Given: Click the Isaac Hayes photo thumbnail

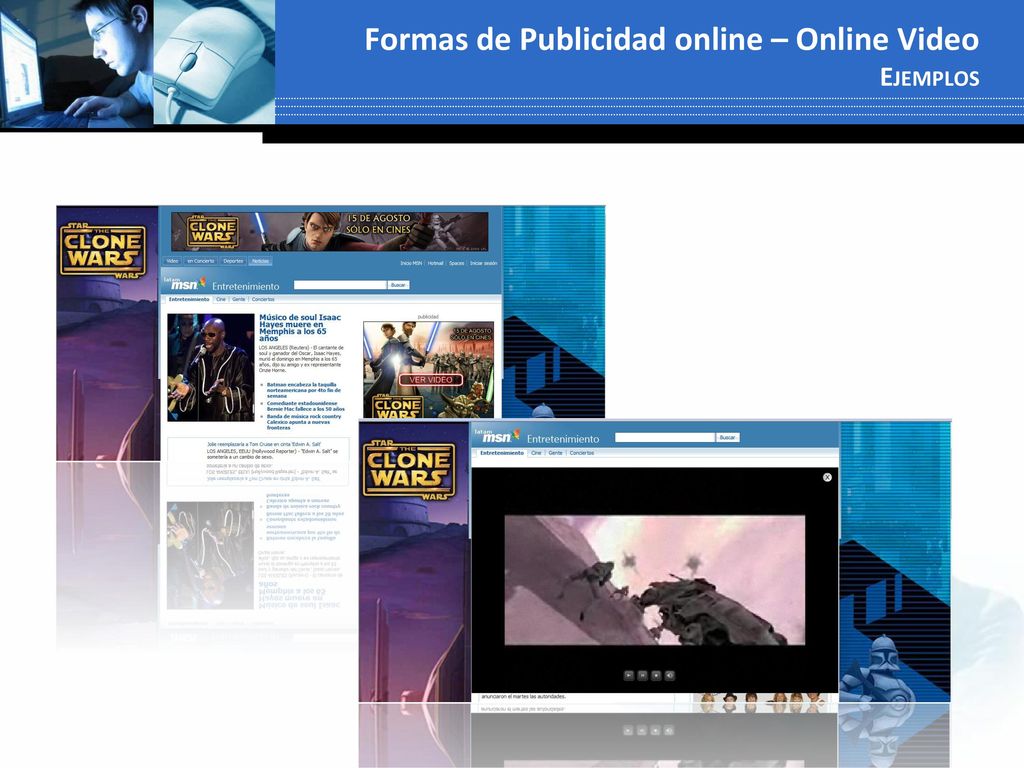Looking at the screenshot, I should (x=210, y=367).
